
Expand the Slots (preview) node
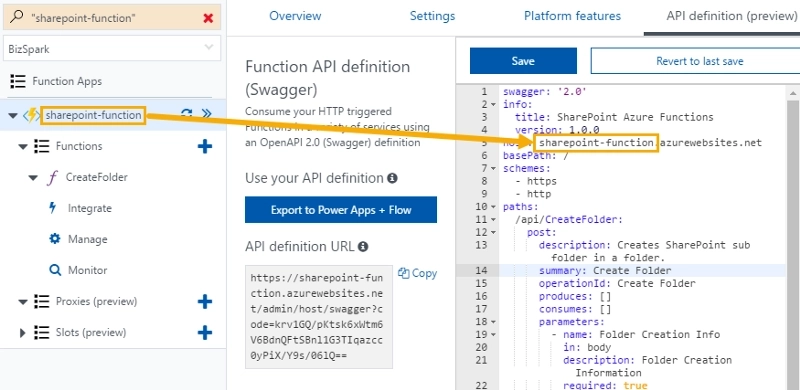point(22,333)
